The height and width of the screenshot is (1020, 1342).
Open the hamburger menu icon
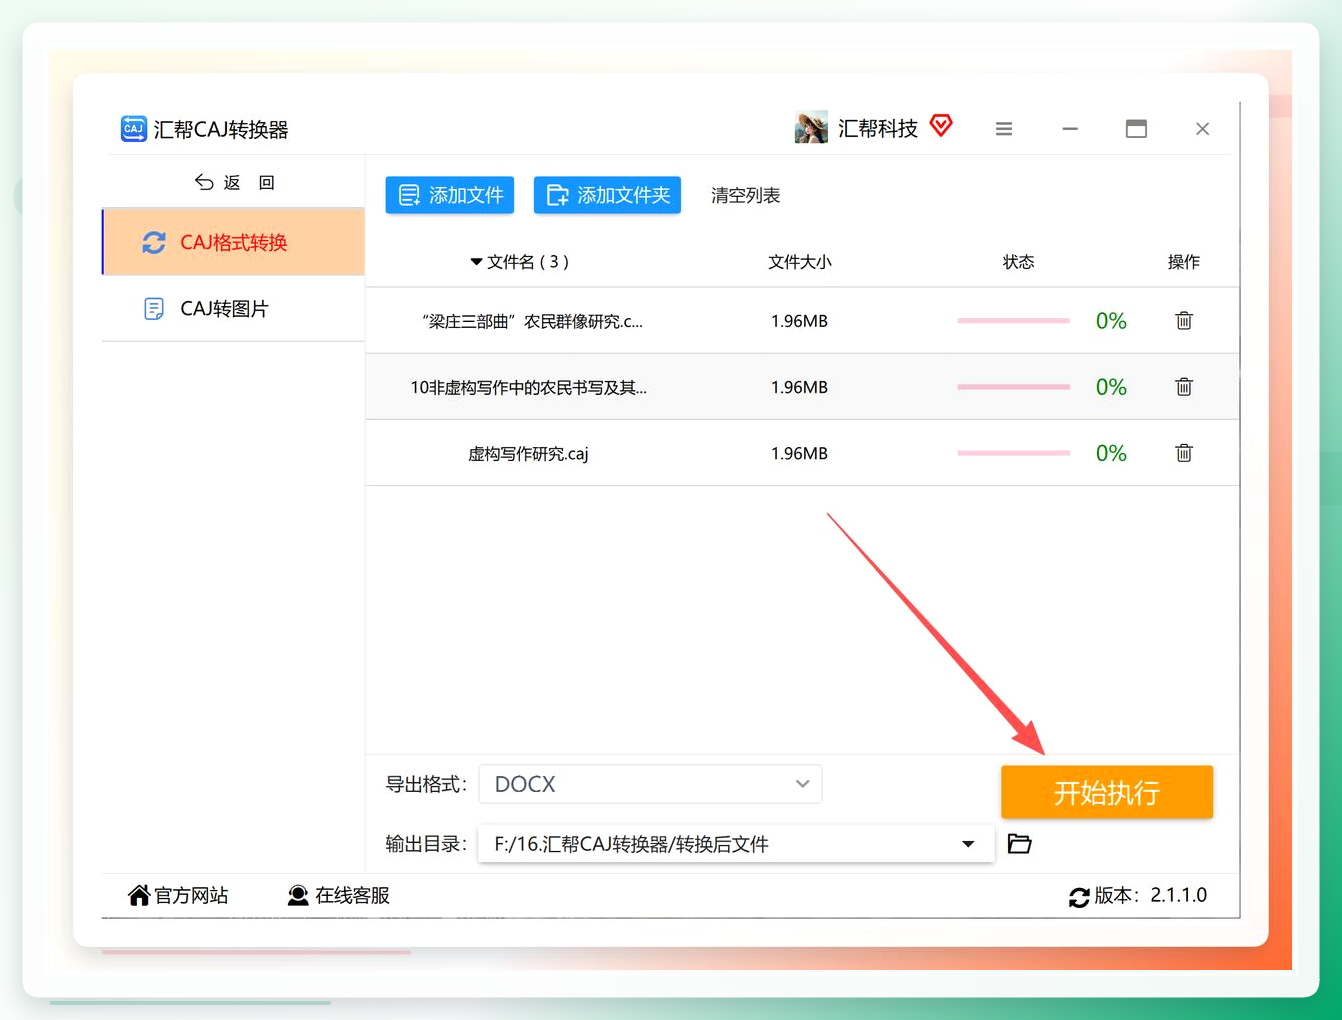pos(1004,129)
